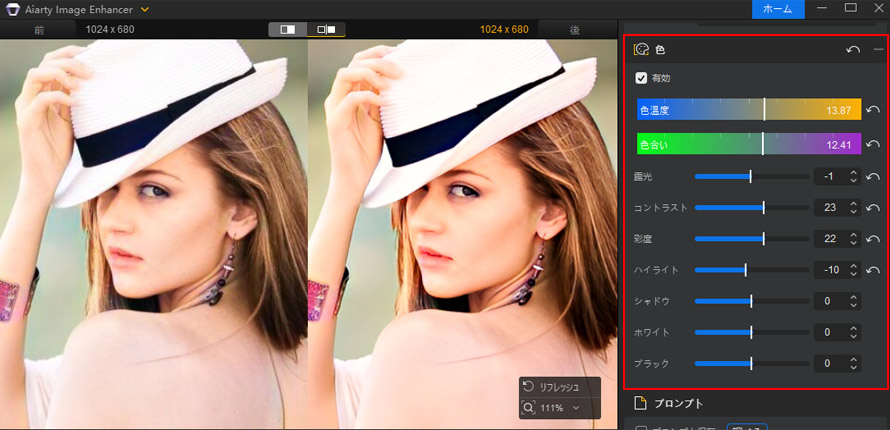Image resolution: width=890 pixels, height=430 pixels.
Task: Increase 露光 with the up stepper arrow
Action: coord(854,173)
